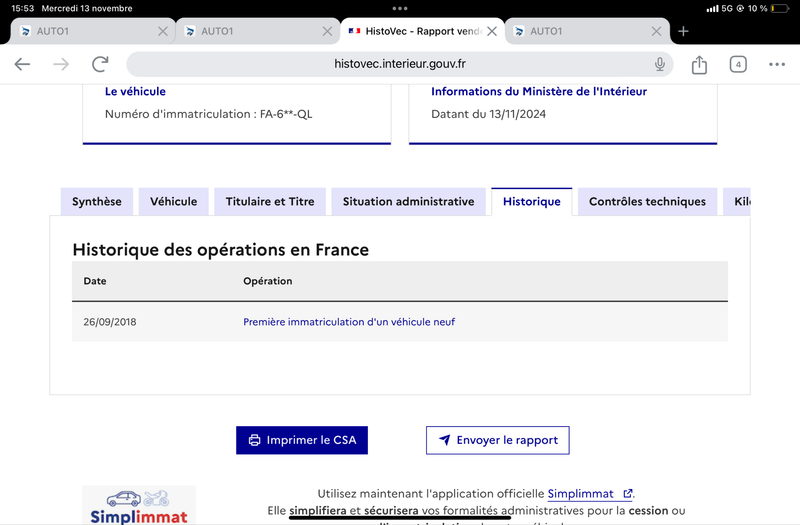Add a new browser tab
The height and width of the screenshot is (525, 800).
tap(683, 32)
